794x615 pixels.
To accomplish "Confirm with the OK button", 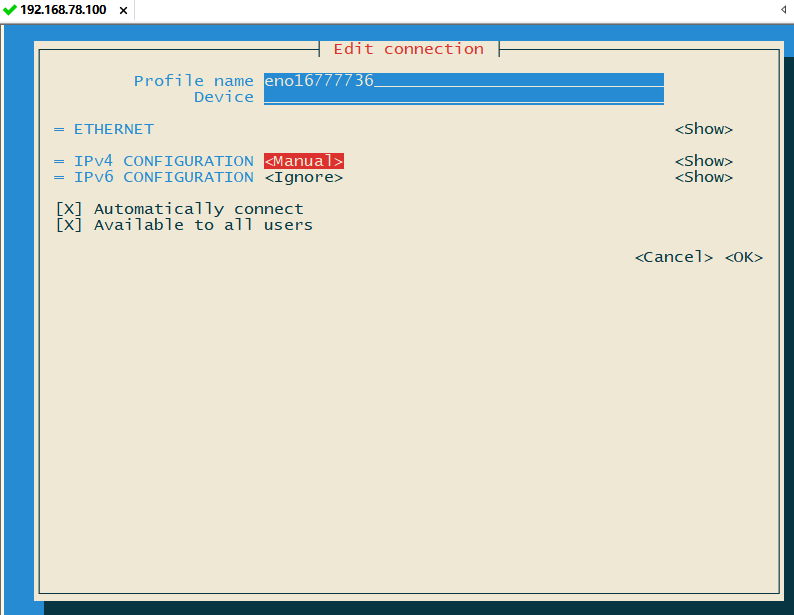I will click(743, 257).
